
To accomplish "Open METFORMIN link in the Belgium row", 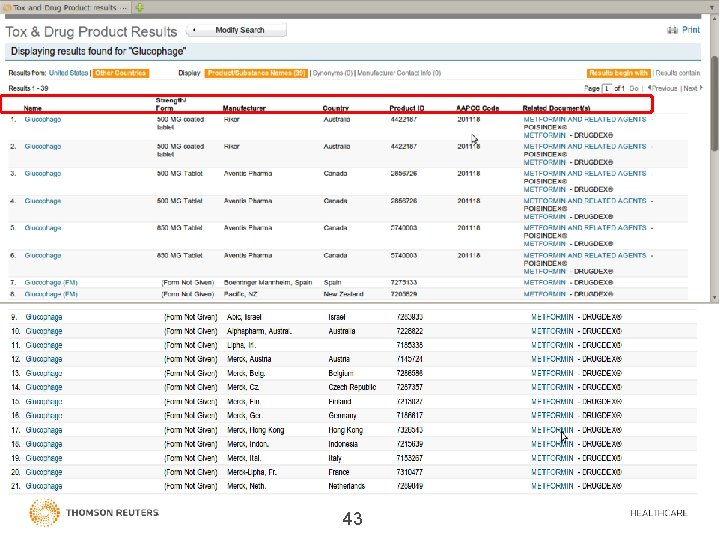I will tap(552, 374).
